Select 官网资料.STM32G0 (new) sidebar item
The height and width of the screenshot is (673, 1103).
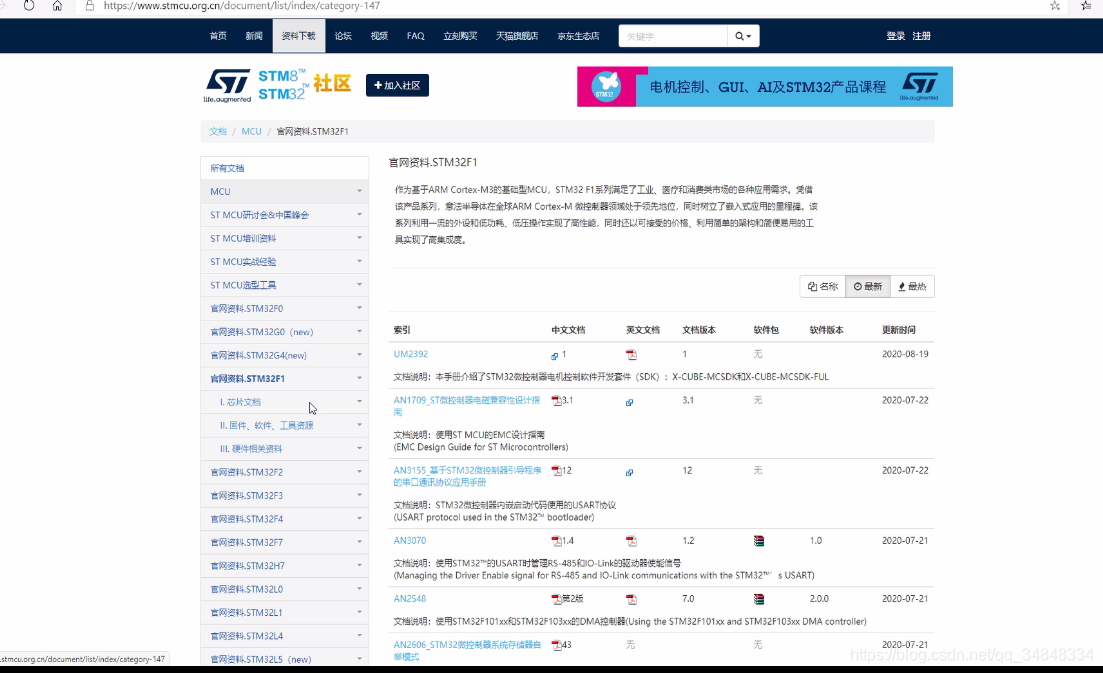pyautogui.click(x=284, y=332)
